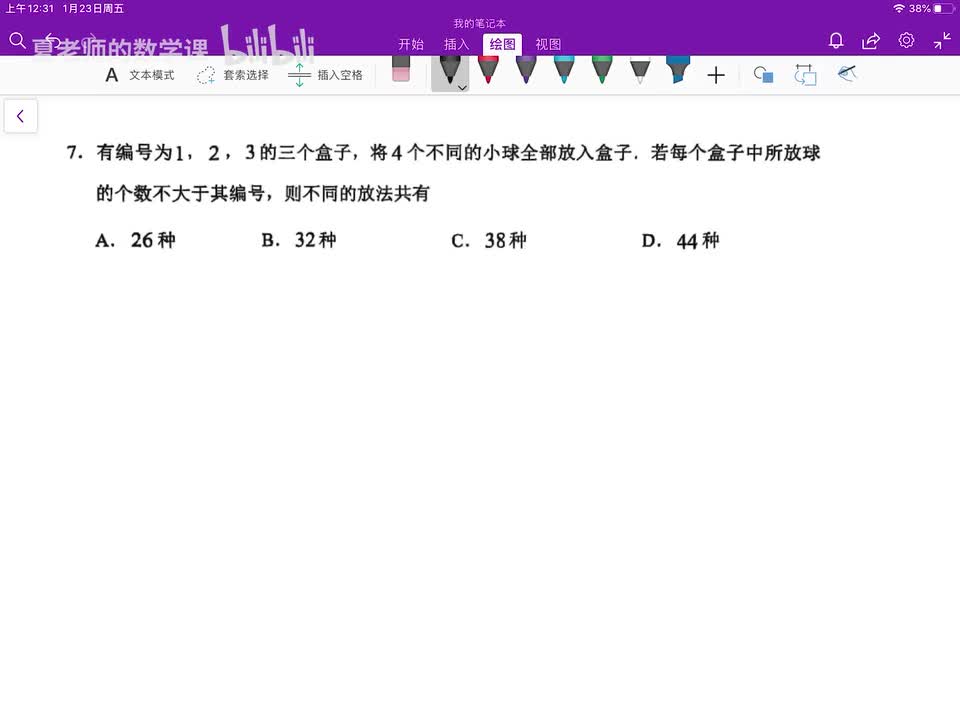This screenshot has height=720, width=960.
Task: Open the search magnifier icon
Action: coord(17,41)
